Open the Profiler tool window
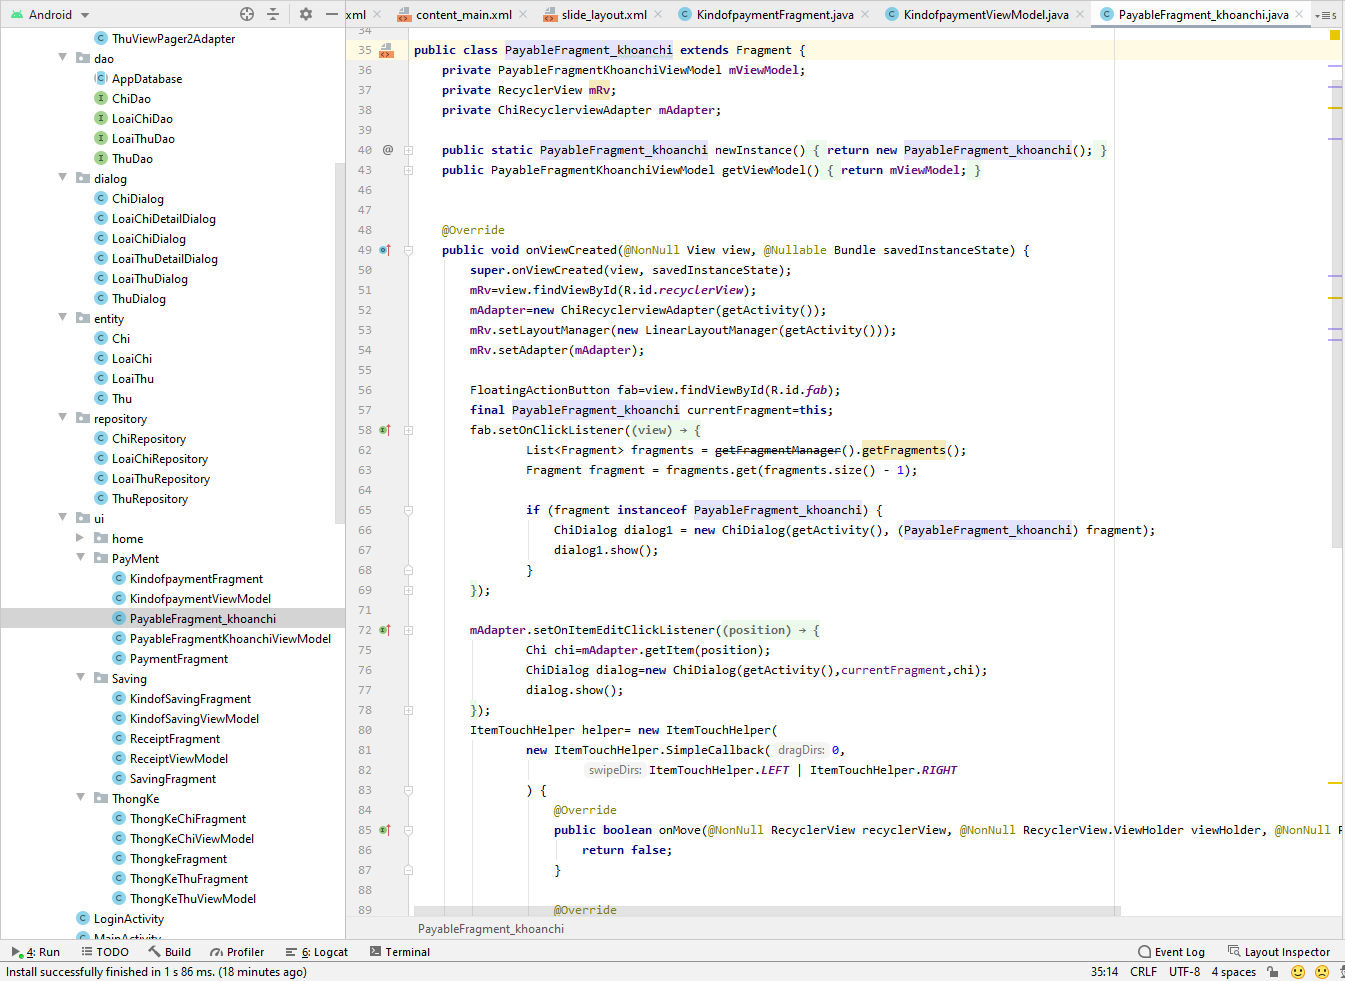The height and width of the screenshot is (981, 1345). point(237,952)
